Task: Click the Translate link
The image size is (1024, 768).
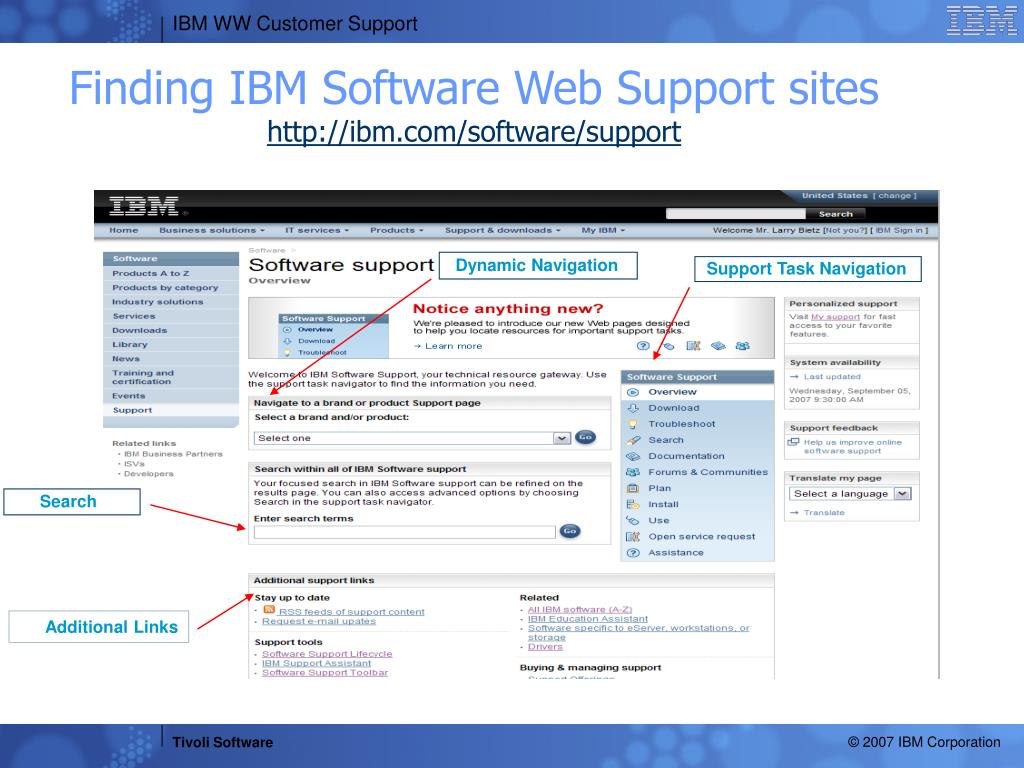Action: (824, 513)
